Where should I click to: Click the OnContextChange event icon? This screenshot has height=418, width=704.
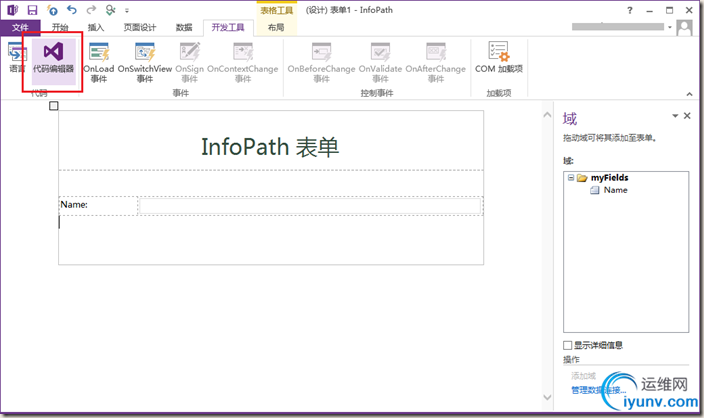point(243,52)
